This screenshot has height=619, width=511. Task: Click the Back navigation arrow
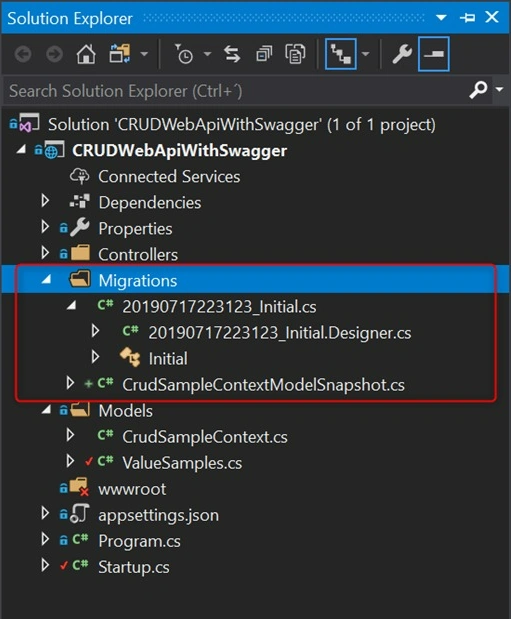click(23, 54)
